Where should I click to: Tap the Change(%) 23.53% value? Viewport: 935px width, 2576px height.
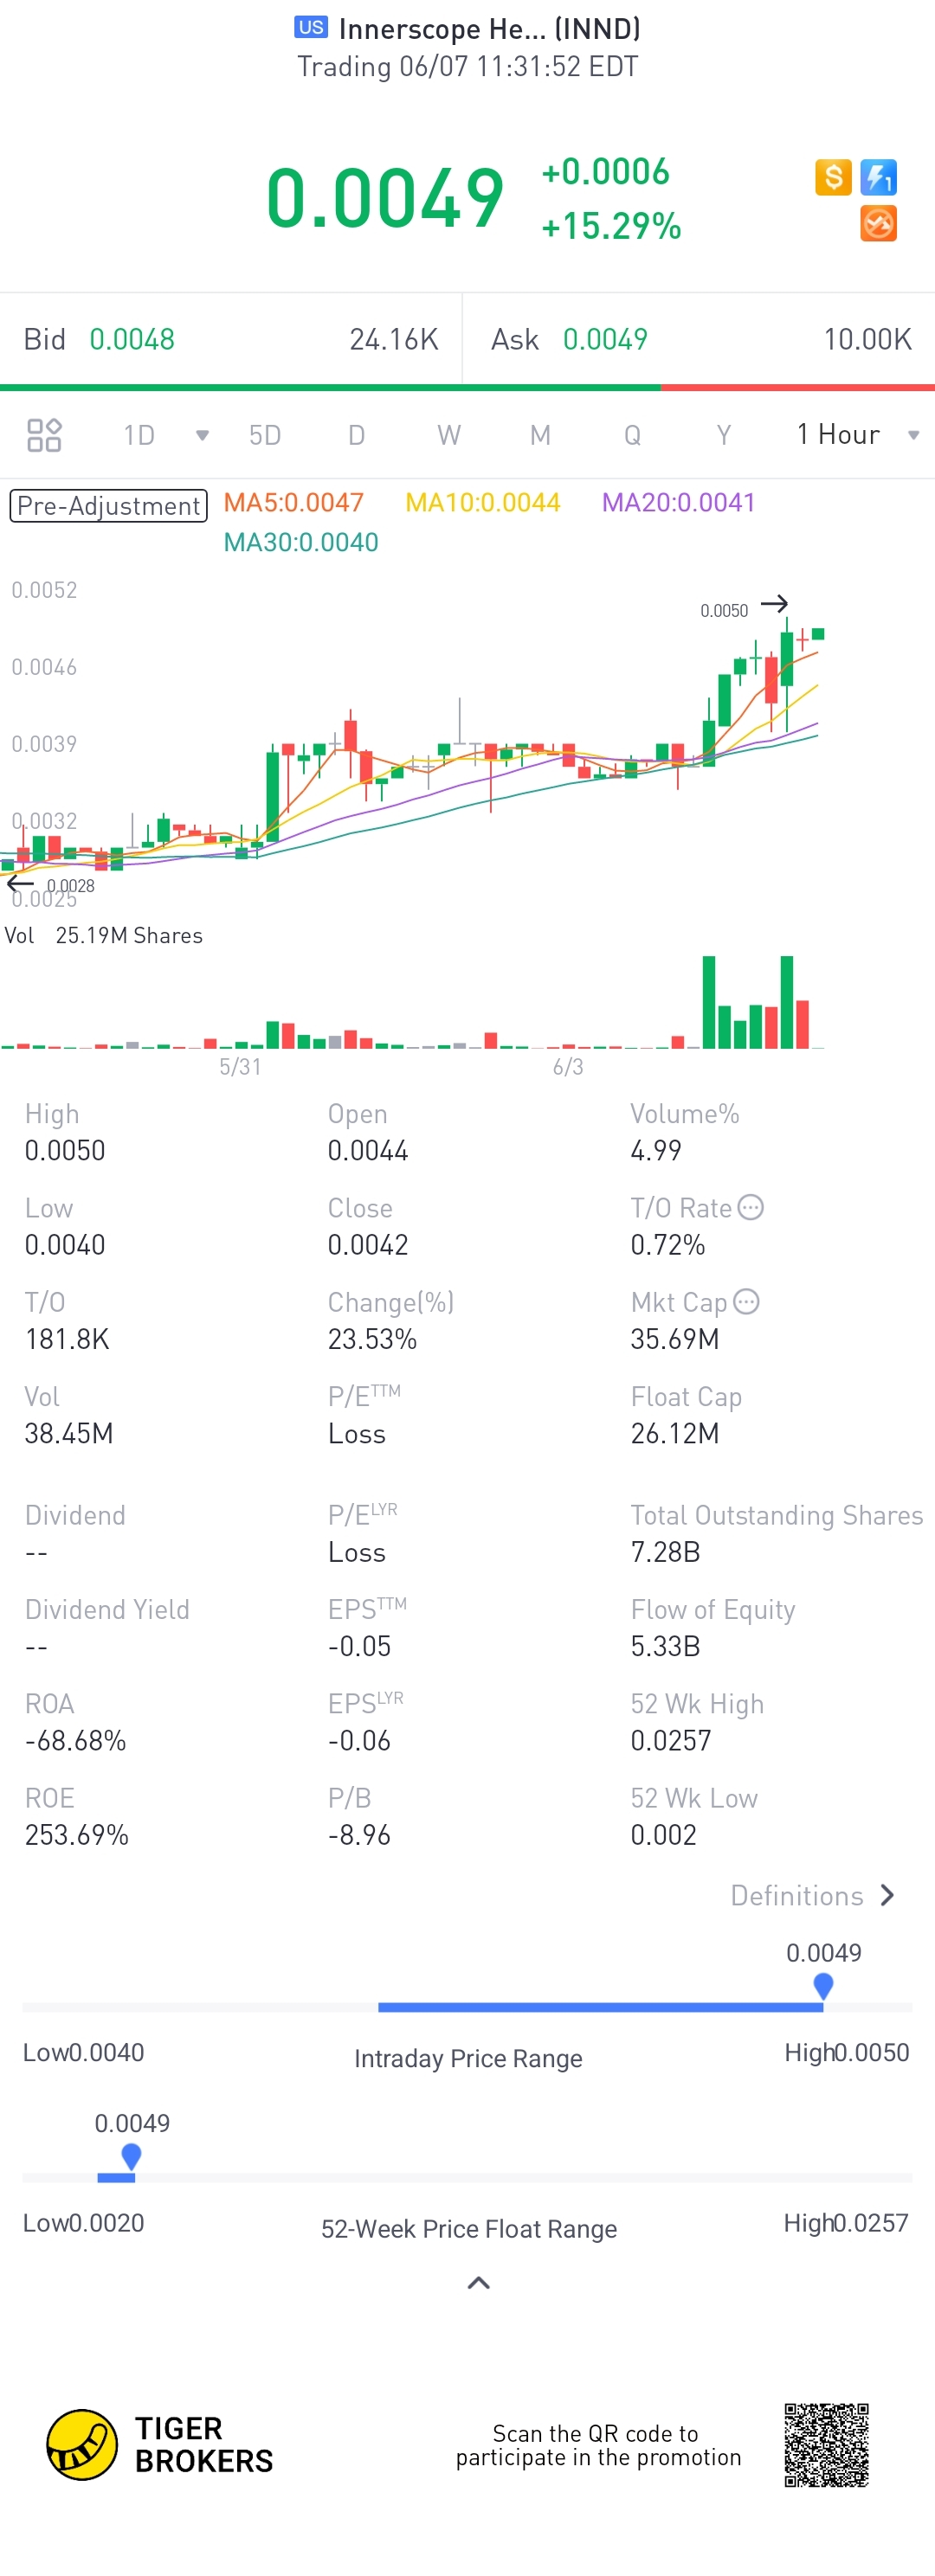pos(372,1339)
